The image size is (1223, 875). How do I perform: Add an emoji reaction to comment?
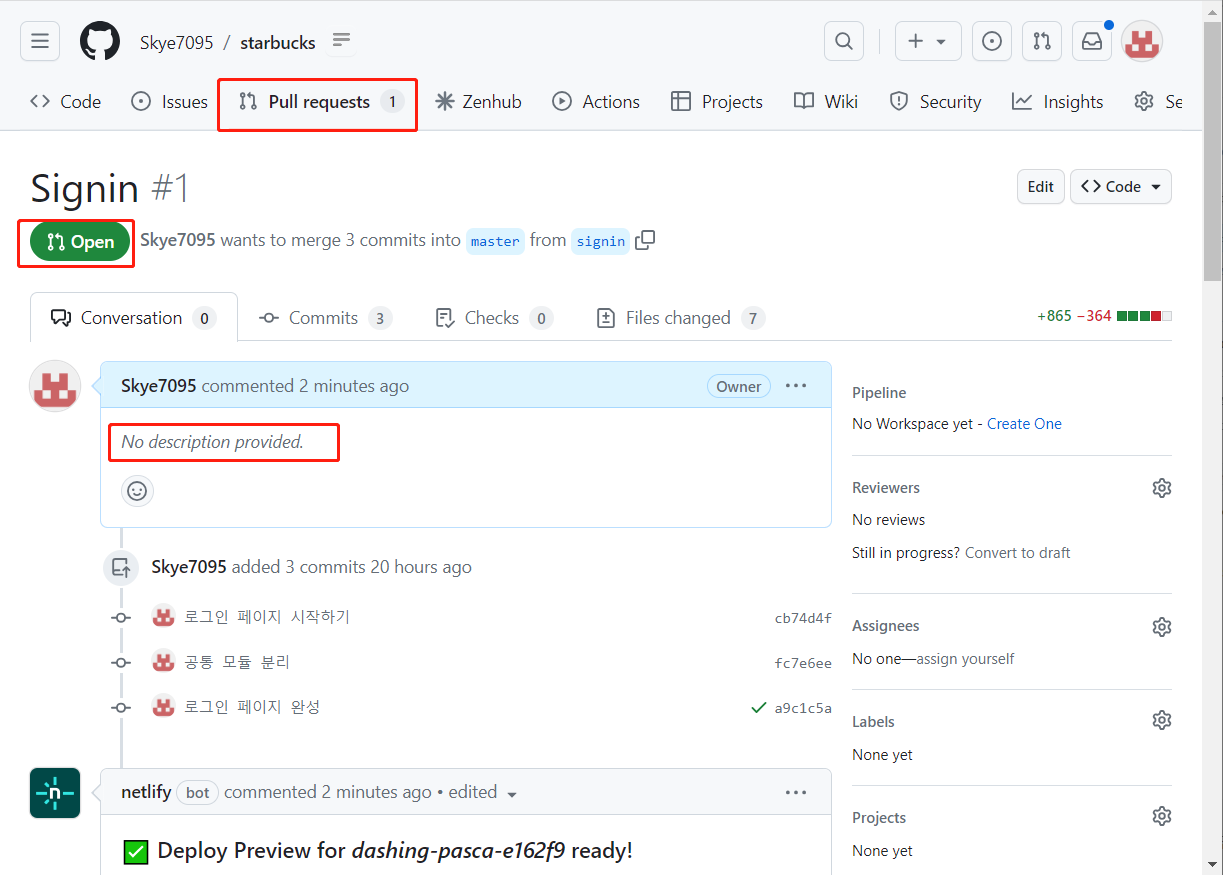tap(137, 491)
